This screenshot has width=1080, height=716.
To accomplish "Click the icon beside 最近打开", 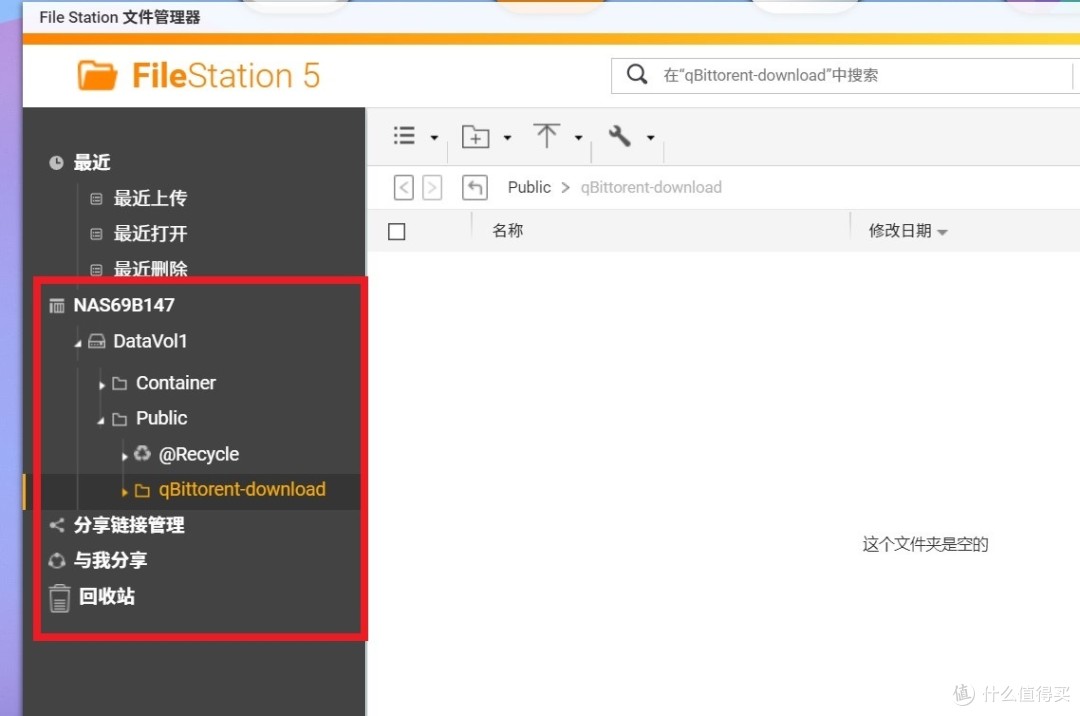I will [x=96, y=234].
